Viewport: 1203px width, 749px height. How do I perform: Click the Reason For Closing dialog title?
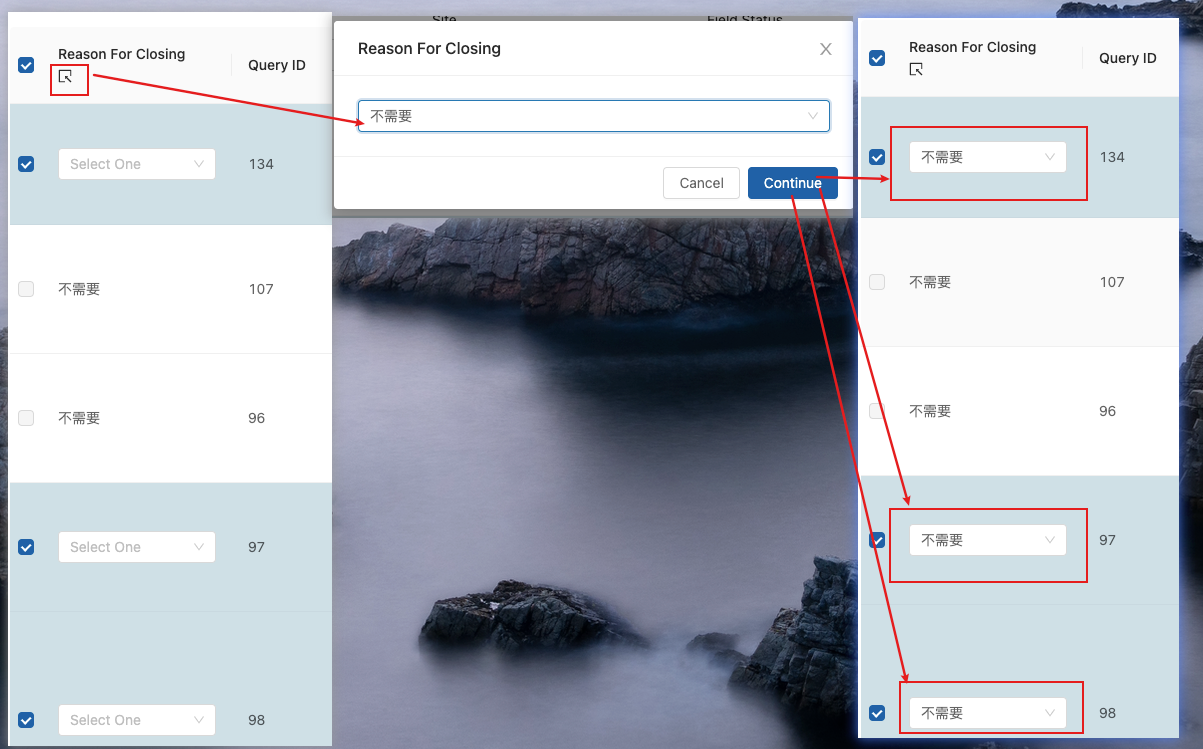point(429,48)
